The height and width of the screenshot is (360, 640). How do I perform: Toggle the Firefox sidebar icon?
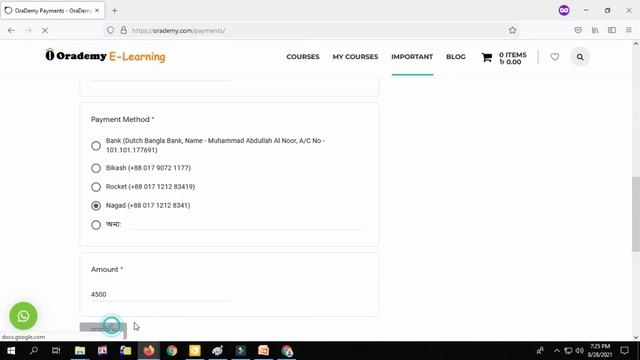[x=612, y=30]
